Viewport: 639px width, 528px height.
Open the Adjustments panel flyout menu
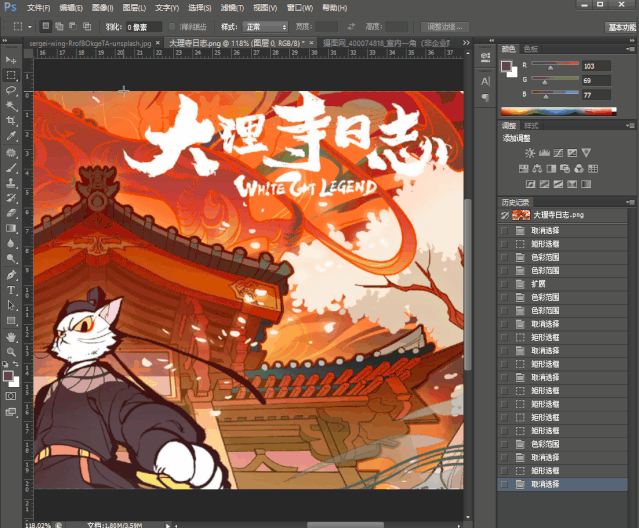630,125
